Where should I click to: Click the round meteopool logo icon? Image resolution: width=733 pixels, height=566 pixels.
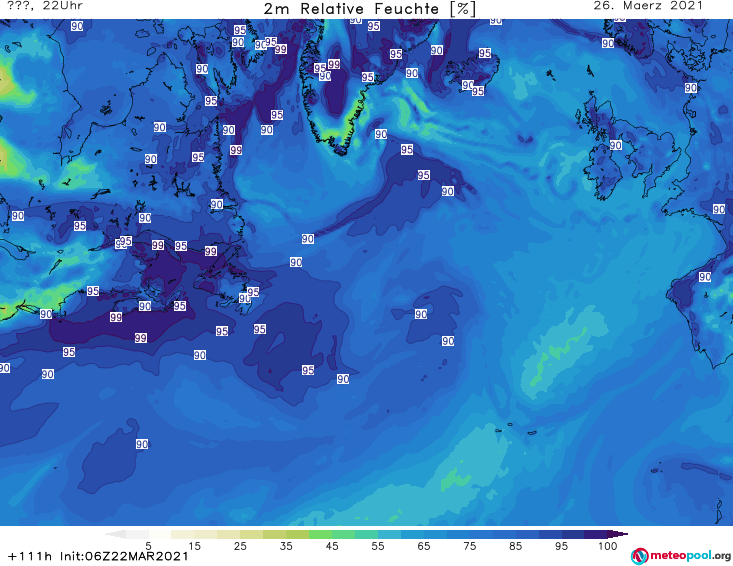[x=639, y=557]
